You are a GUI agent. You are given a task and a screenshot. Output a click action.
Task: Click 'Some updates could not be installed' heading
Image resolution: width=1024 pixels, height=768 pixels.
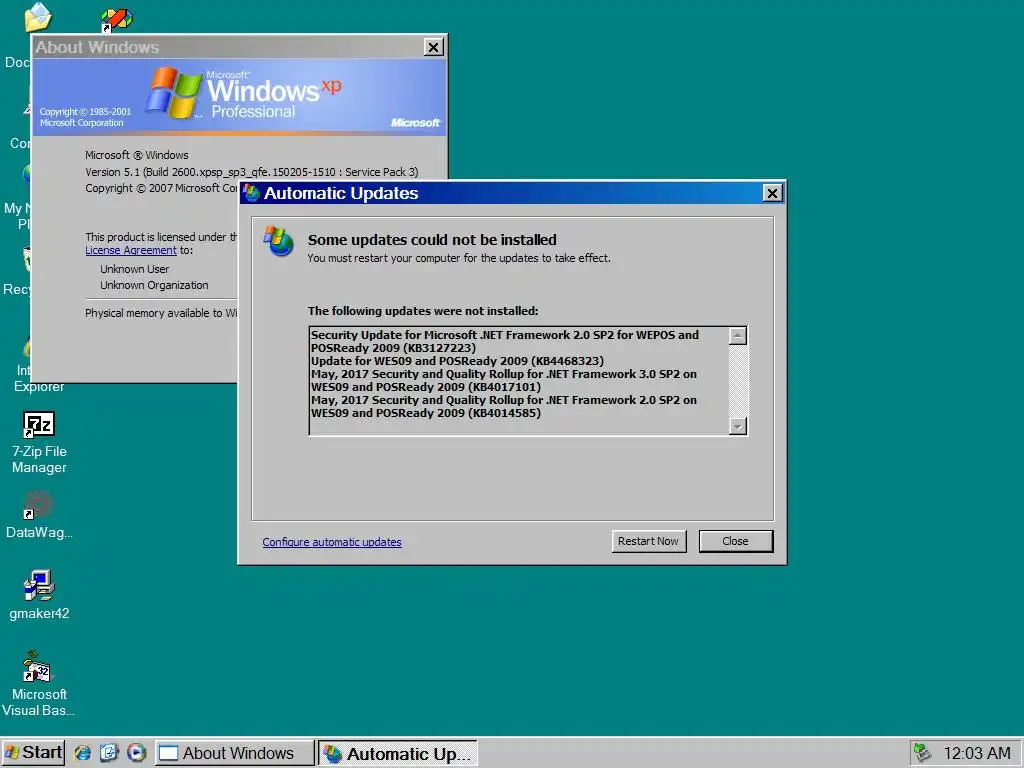pos(432,240)
